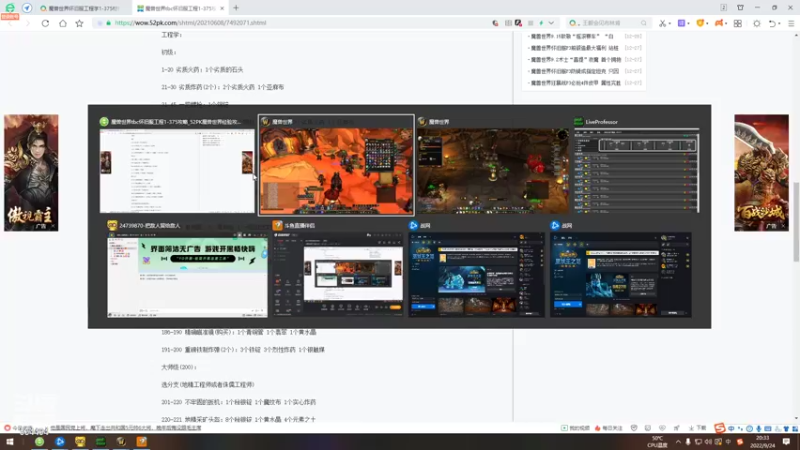Click the left game advertisement banner
This screenshot has height=450, width=800.
[31, 172]
